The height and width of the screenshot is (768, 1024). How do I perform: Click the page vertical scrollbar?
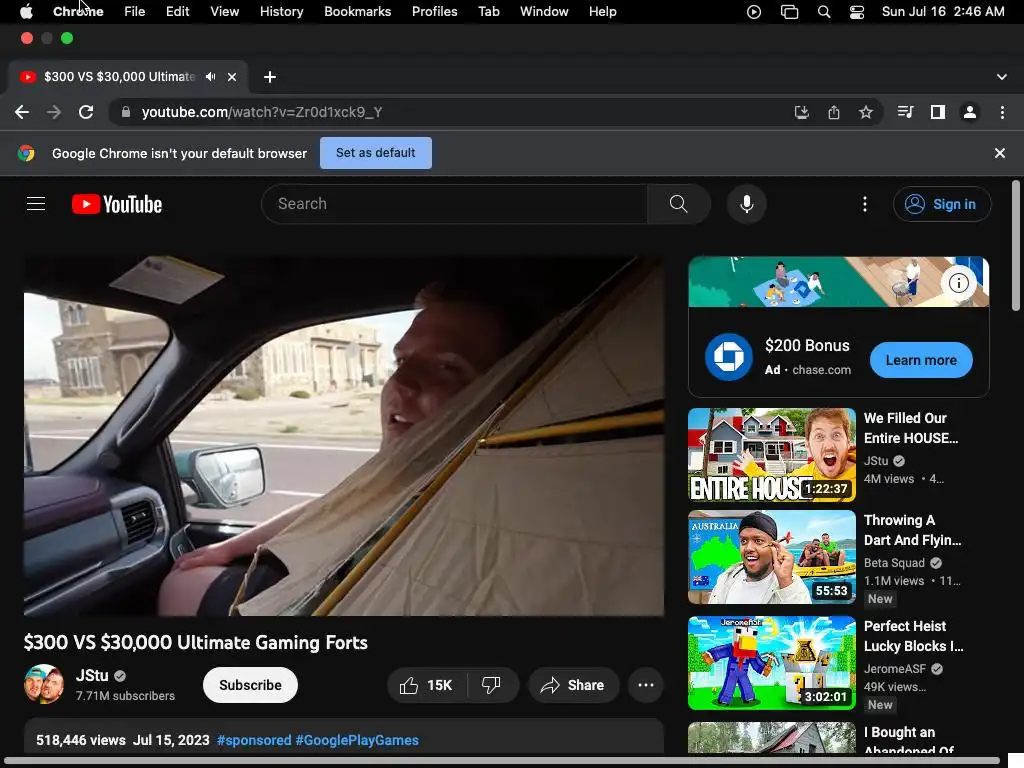1016,246
